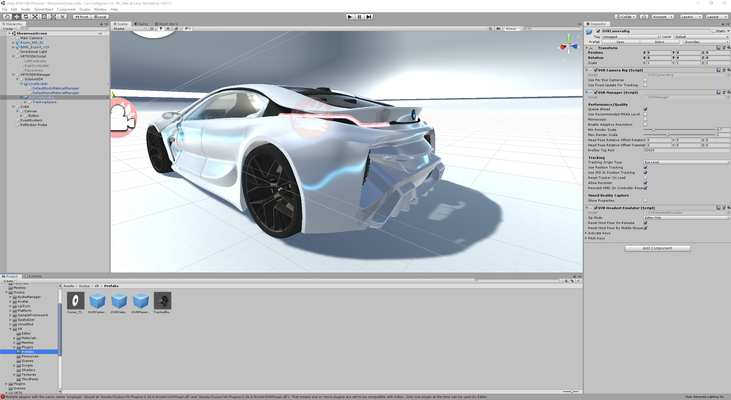The width and height of the screenshot is (731, 400).
Task: Select the Rect tool in toolbar
Action: (x=44, y=16)
